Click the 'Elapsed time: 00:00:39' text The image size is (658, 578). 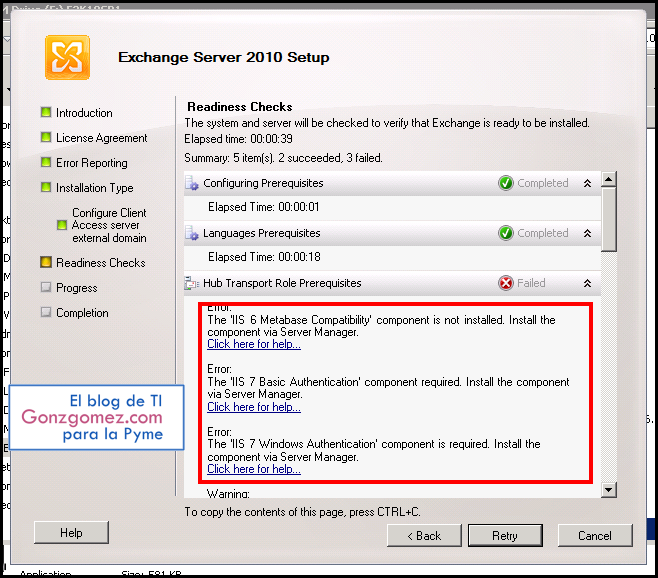tap(238, 139)
